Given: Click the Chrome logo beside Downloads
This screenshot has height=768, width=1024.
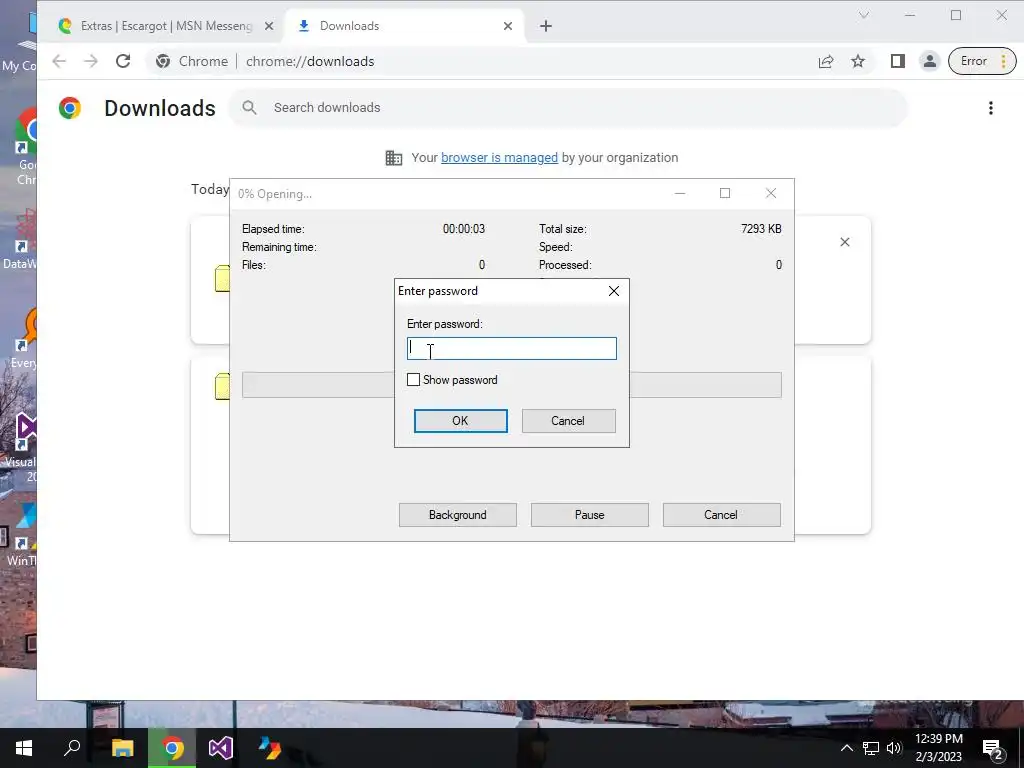Looking at the screenshot, I should pos(70,108).
